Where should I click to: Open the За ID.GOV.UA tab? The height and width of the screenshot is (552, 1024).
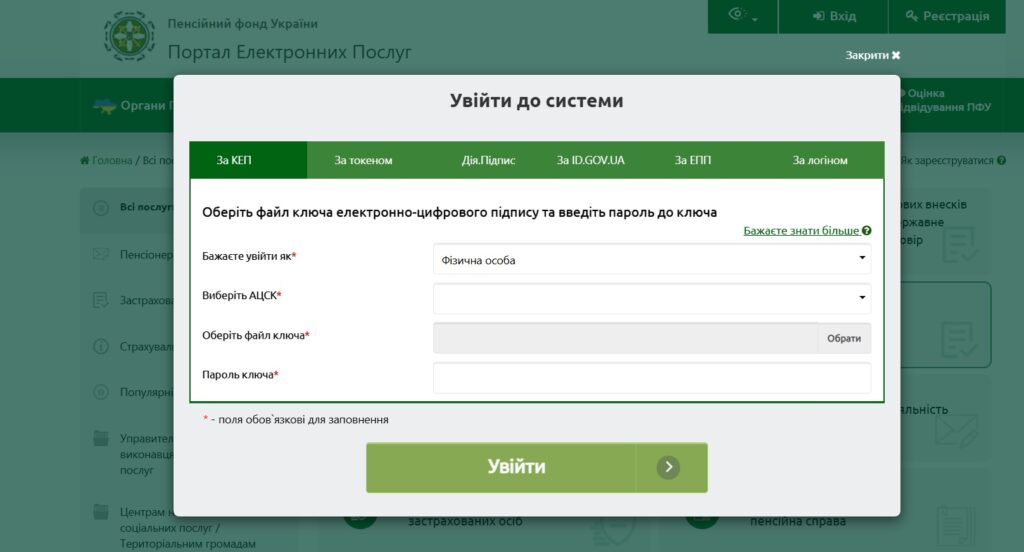click(x=590, y=160)
